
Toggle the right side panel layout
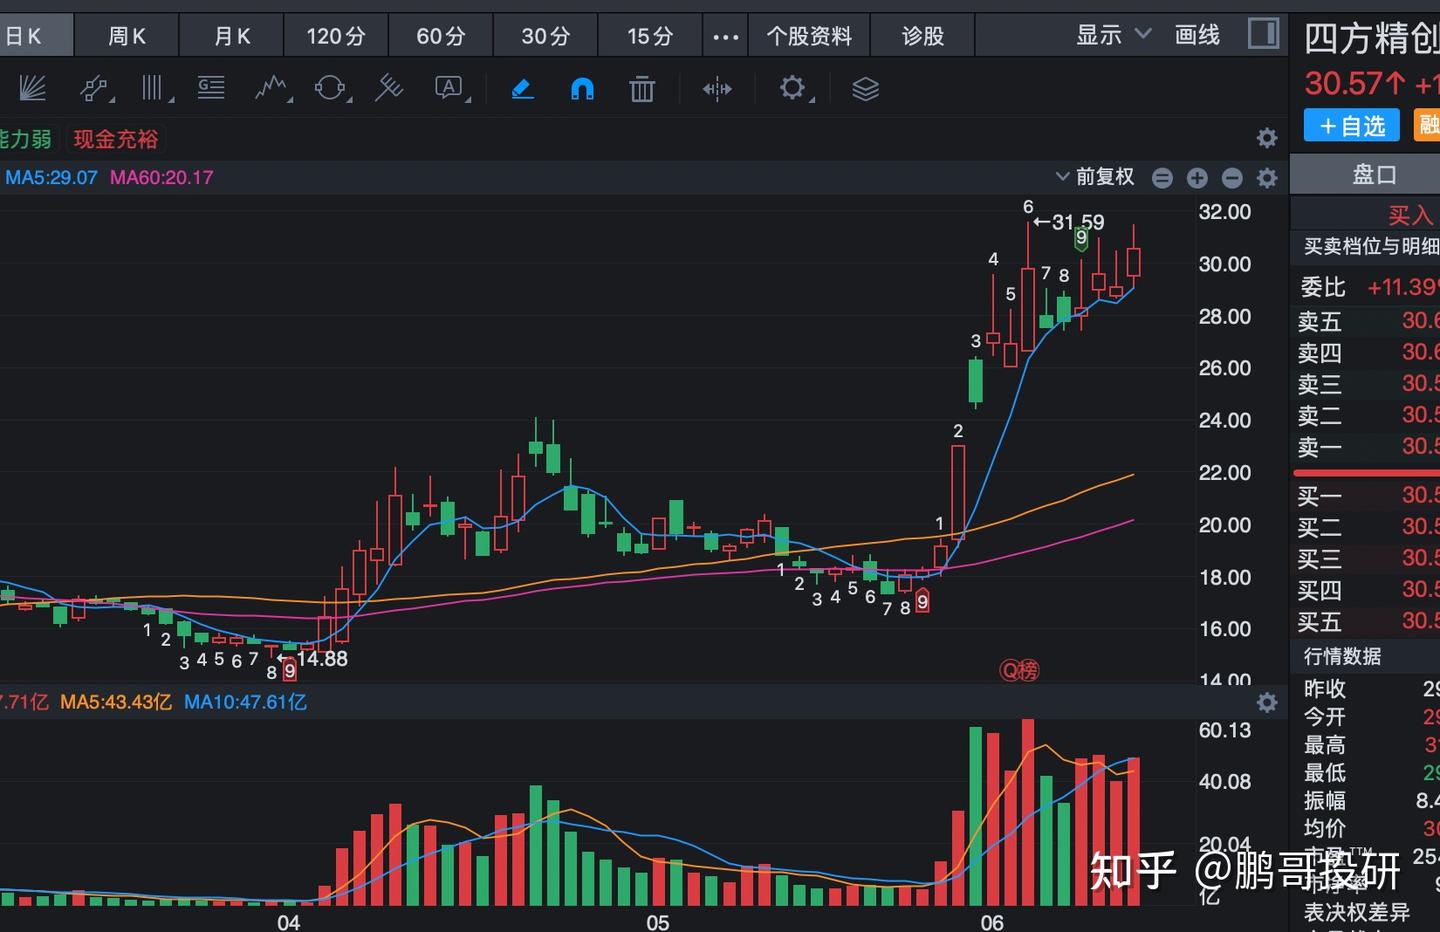[x=1263, y=35]
